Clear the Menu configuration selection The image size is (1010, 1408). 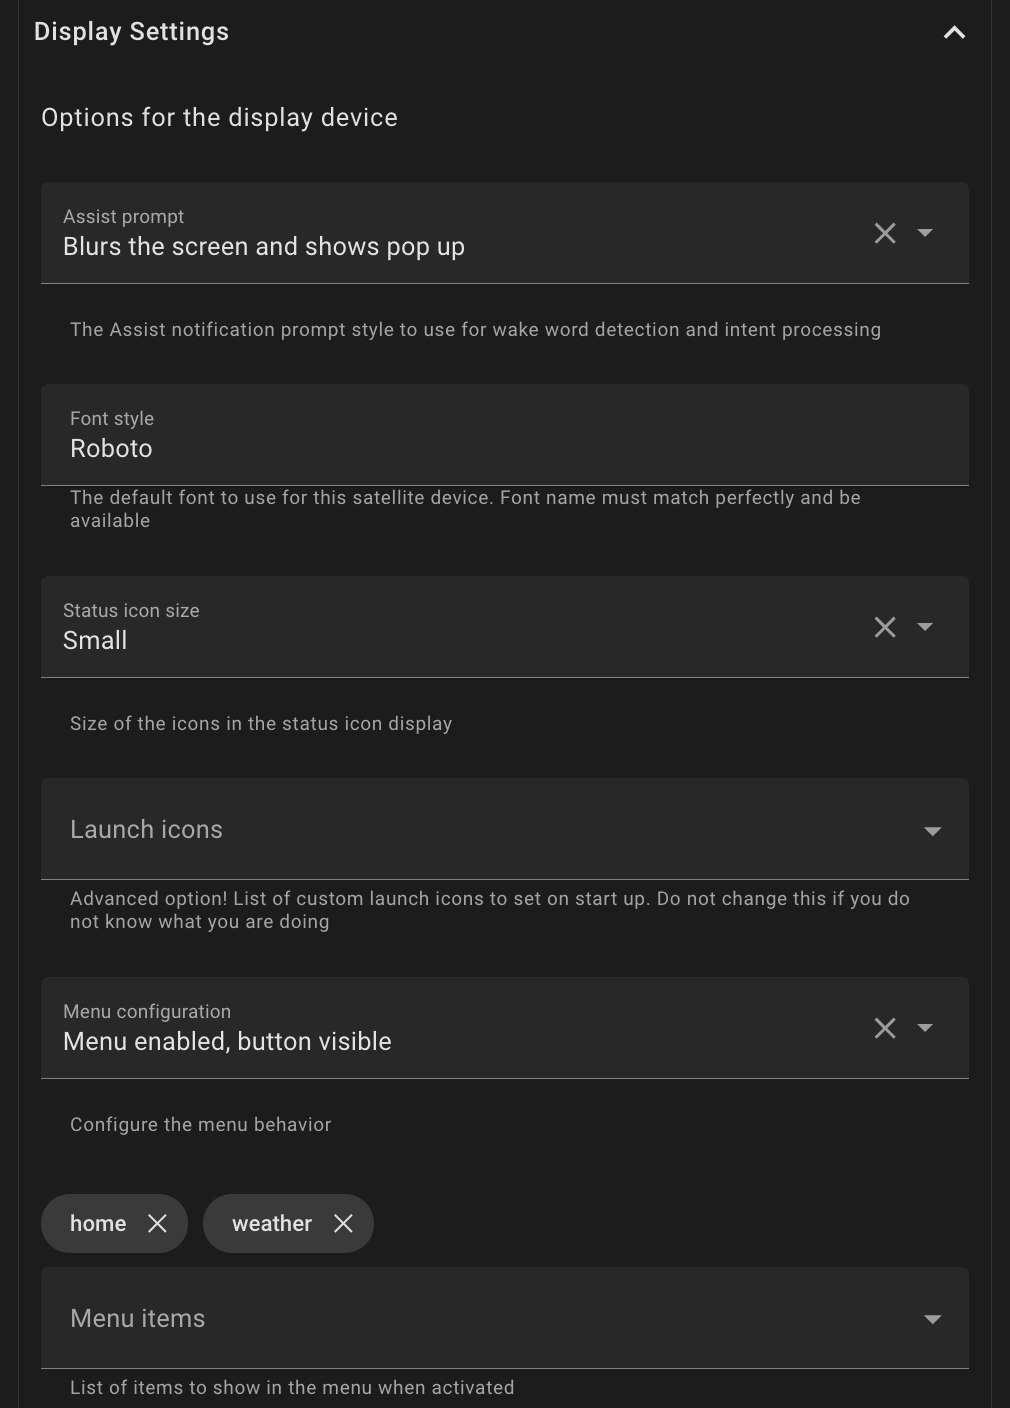click(x=885, y=1028)
